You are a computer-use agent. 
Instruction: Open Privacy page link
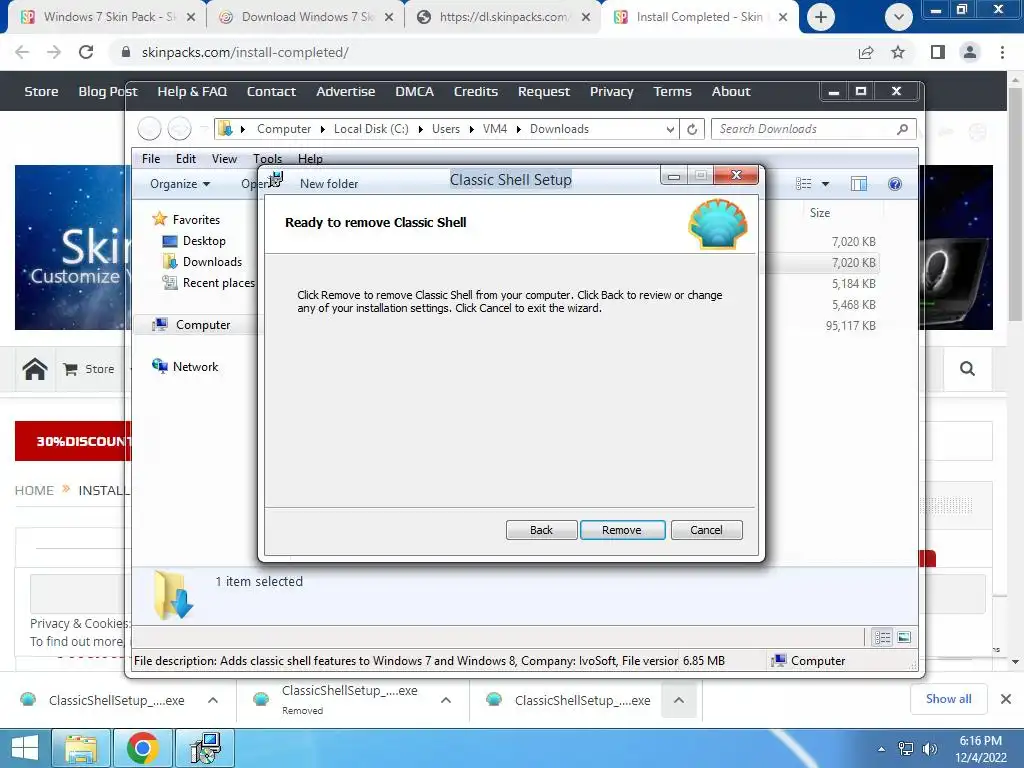(611, 91)
